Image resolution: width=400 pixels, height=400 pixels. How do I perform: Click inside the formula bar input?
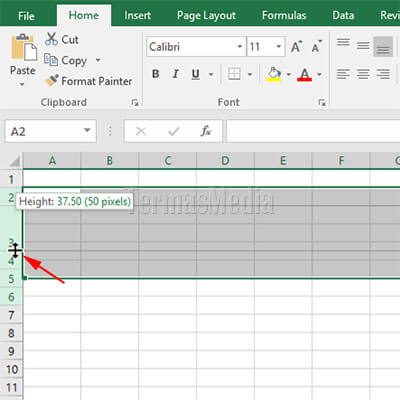point(313,131)
